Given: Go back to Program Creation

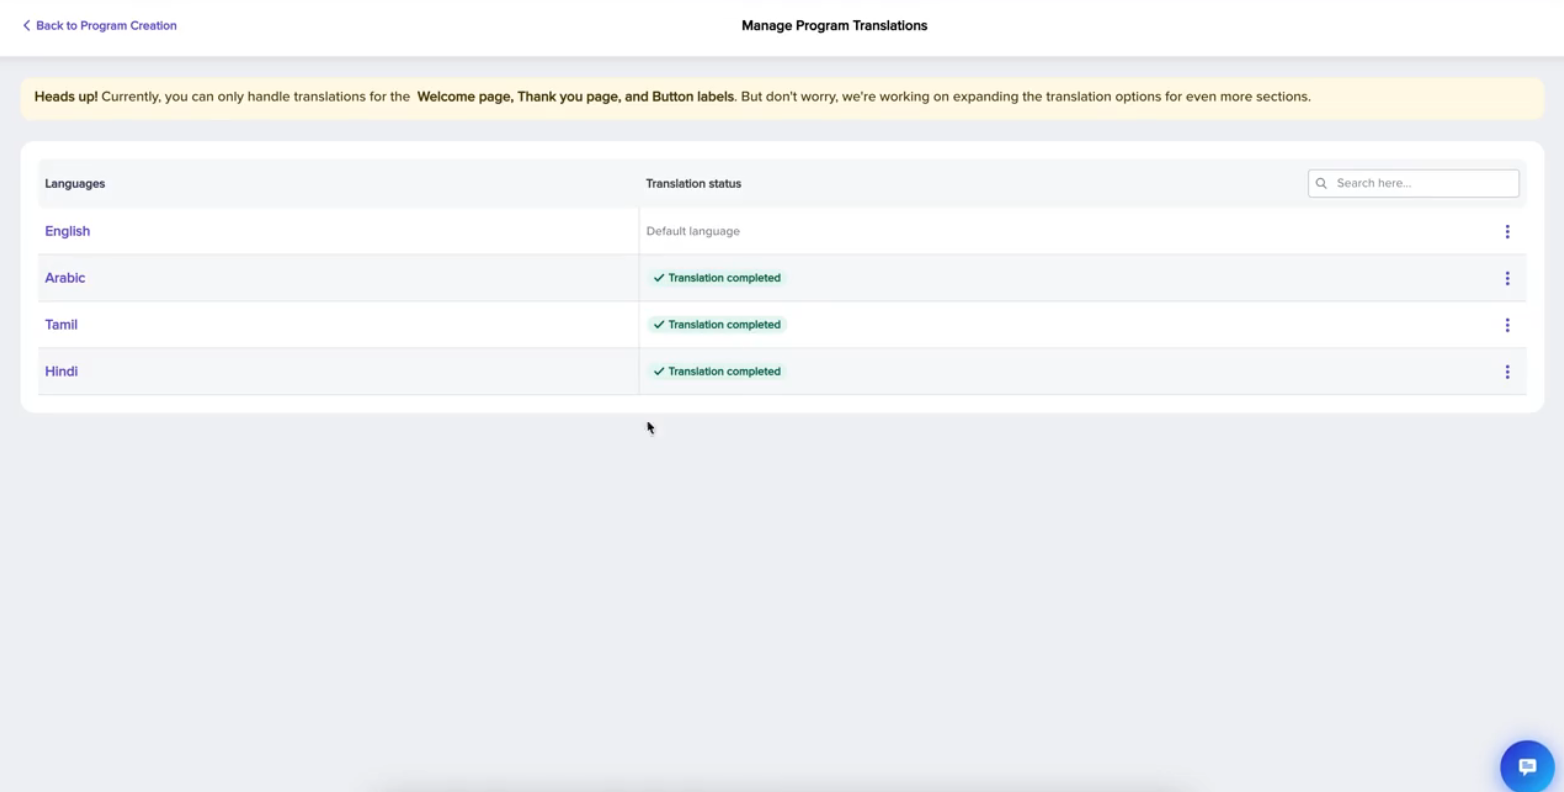Looking at the screenshot, I should 106,26.
